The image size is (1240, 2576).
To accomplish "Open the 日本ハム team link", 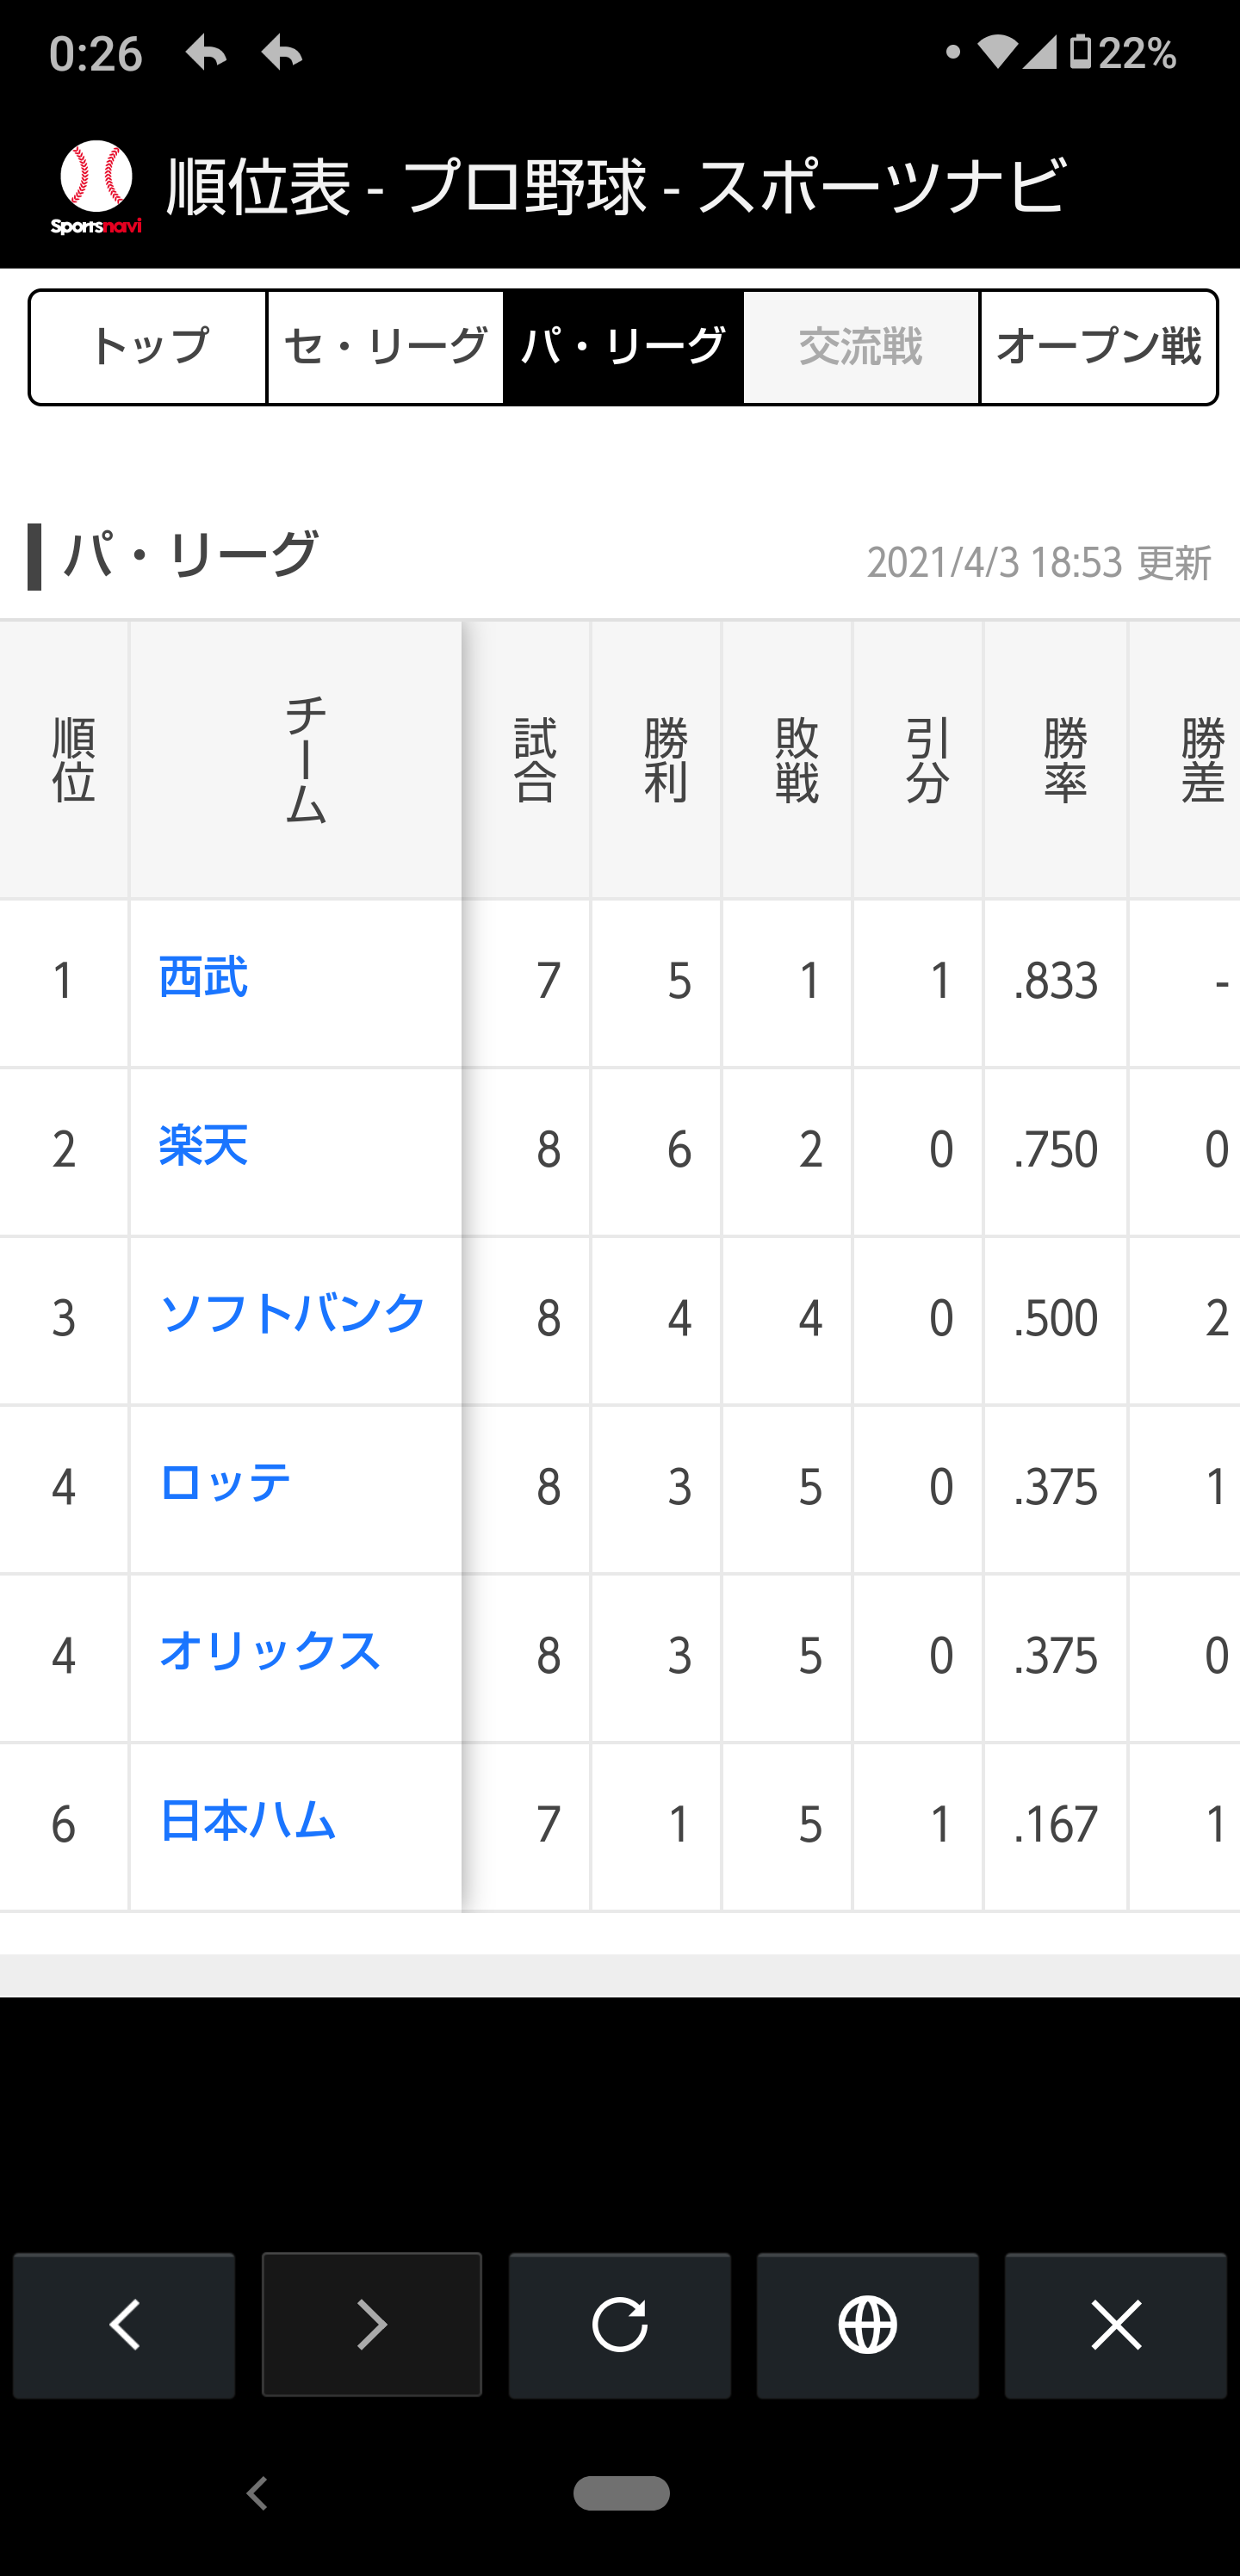I will 248,1821.
